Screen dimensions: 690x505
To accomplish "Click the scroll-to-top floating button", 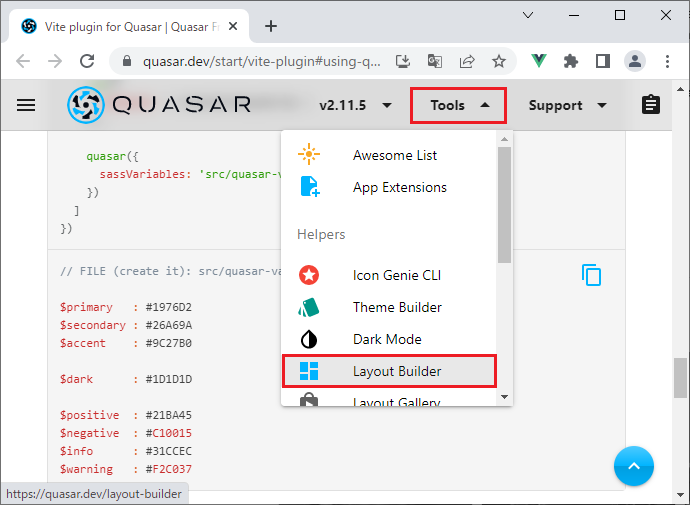I will [634, 466].
